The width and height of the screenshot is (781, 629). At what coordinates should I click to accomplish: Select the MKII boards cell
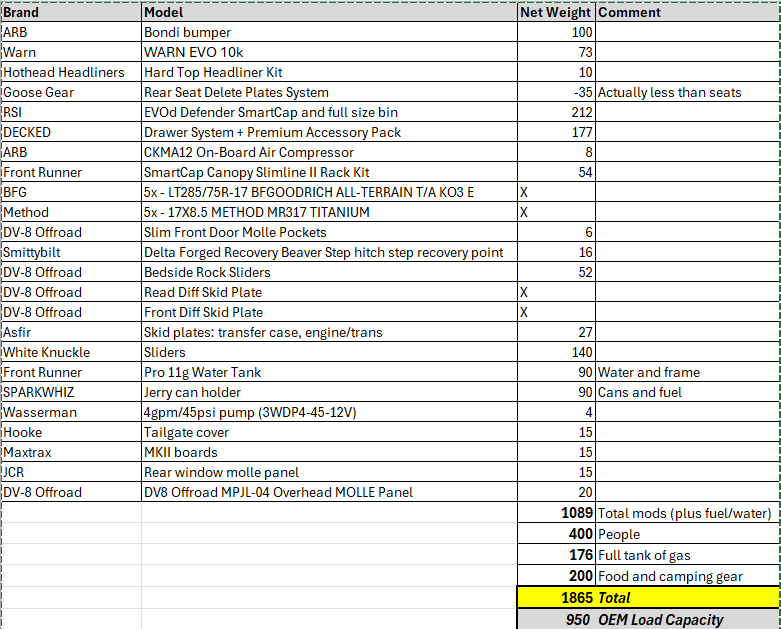pos(329,452)
